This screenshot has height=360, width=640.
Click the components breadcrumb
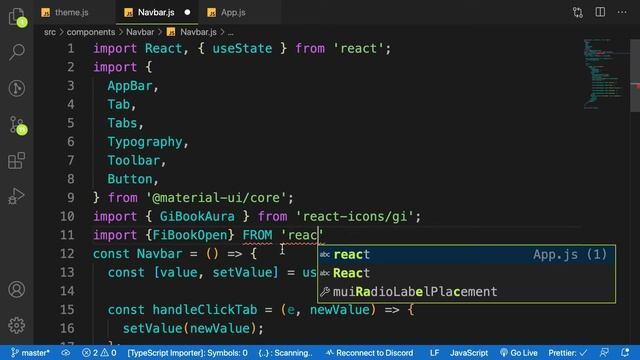click(x=91, y=32)
